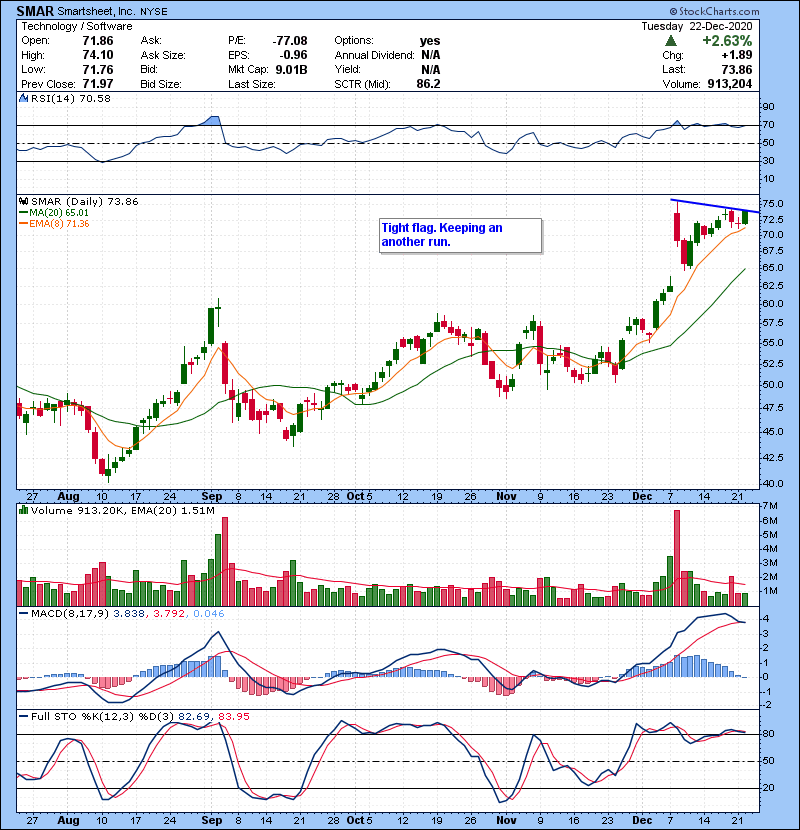Click the +2.63% percent change

[x=727, y=41]
